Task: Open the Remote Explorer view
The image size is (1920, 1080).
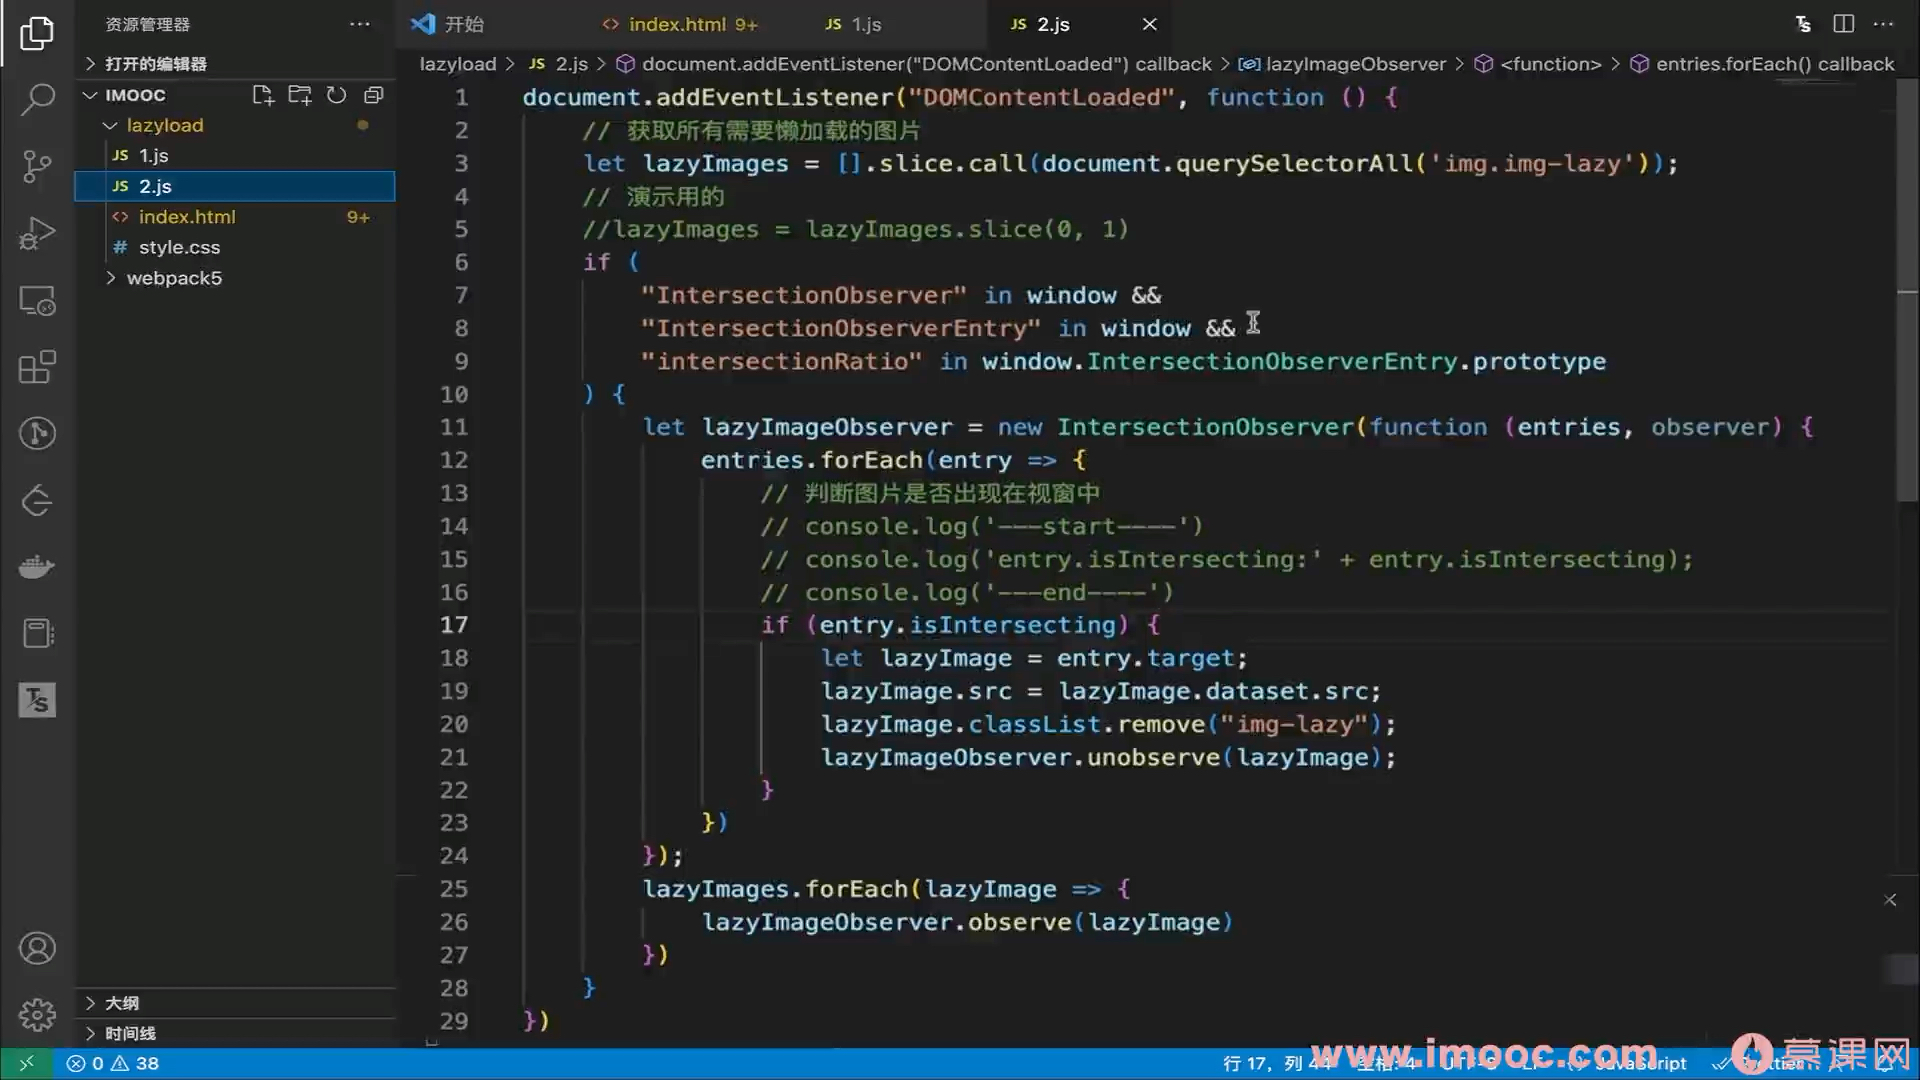Action: click(37, 300)
